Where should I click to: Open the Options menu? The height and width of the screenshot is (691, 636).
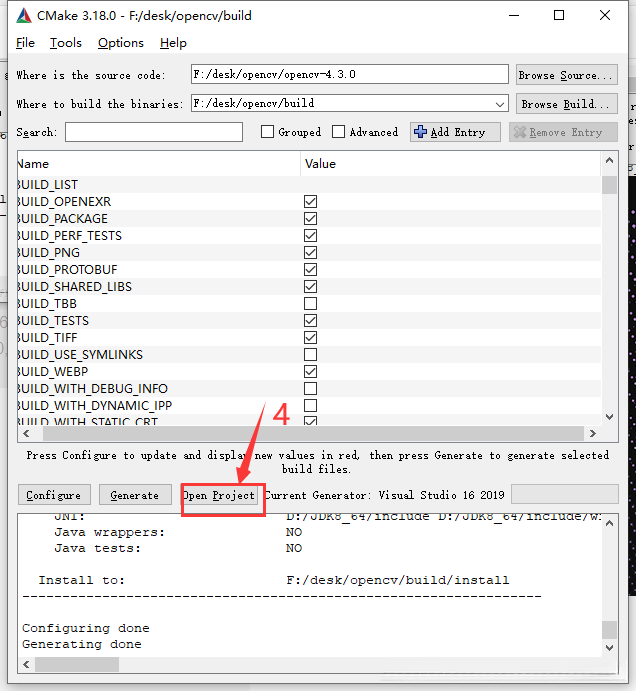tap(121, 43)
